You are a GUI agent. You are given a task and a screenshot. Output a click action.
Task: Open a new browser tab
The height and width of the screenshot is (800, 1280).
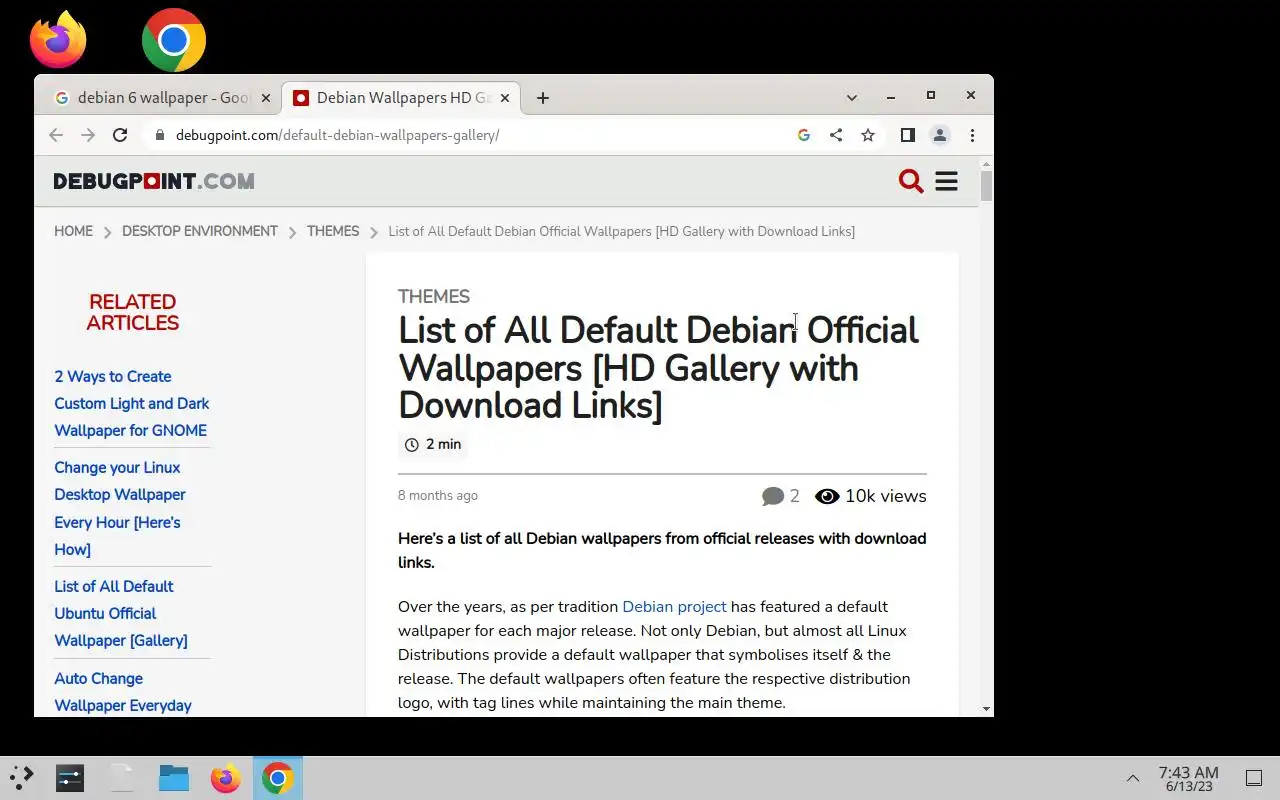(x=542, y=98)
